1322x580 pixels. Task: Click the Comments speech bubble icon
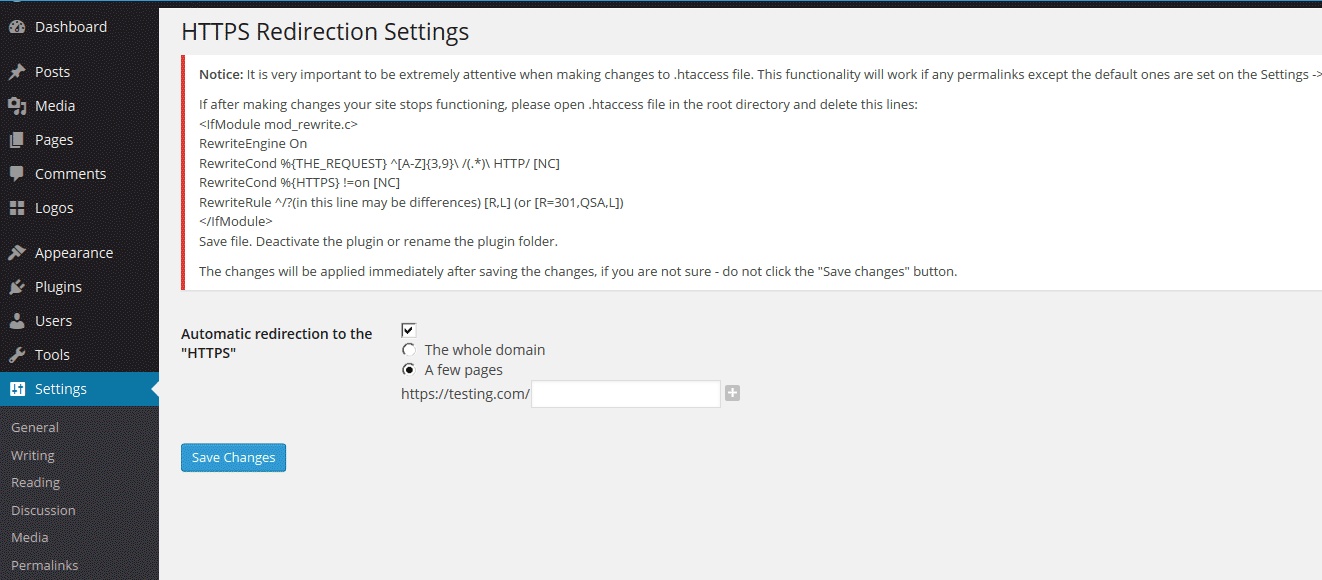(17, 174)
